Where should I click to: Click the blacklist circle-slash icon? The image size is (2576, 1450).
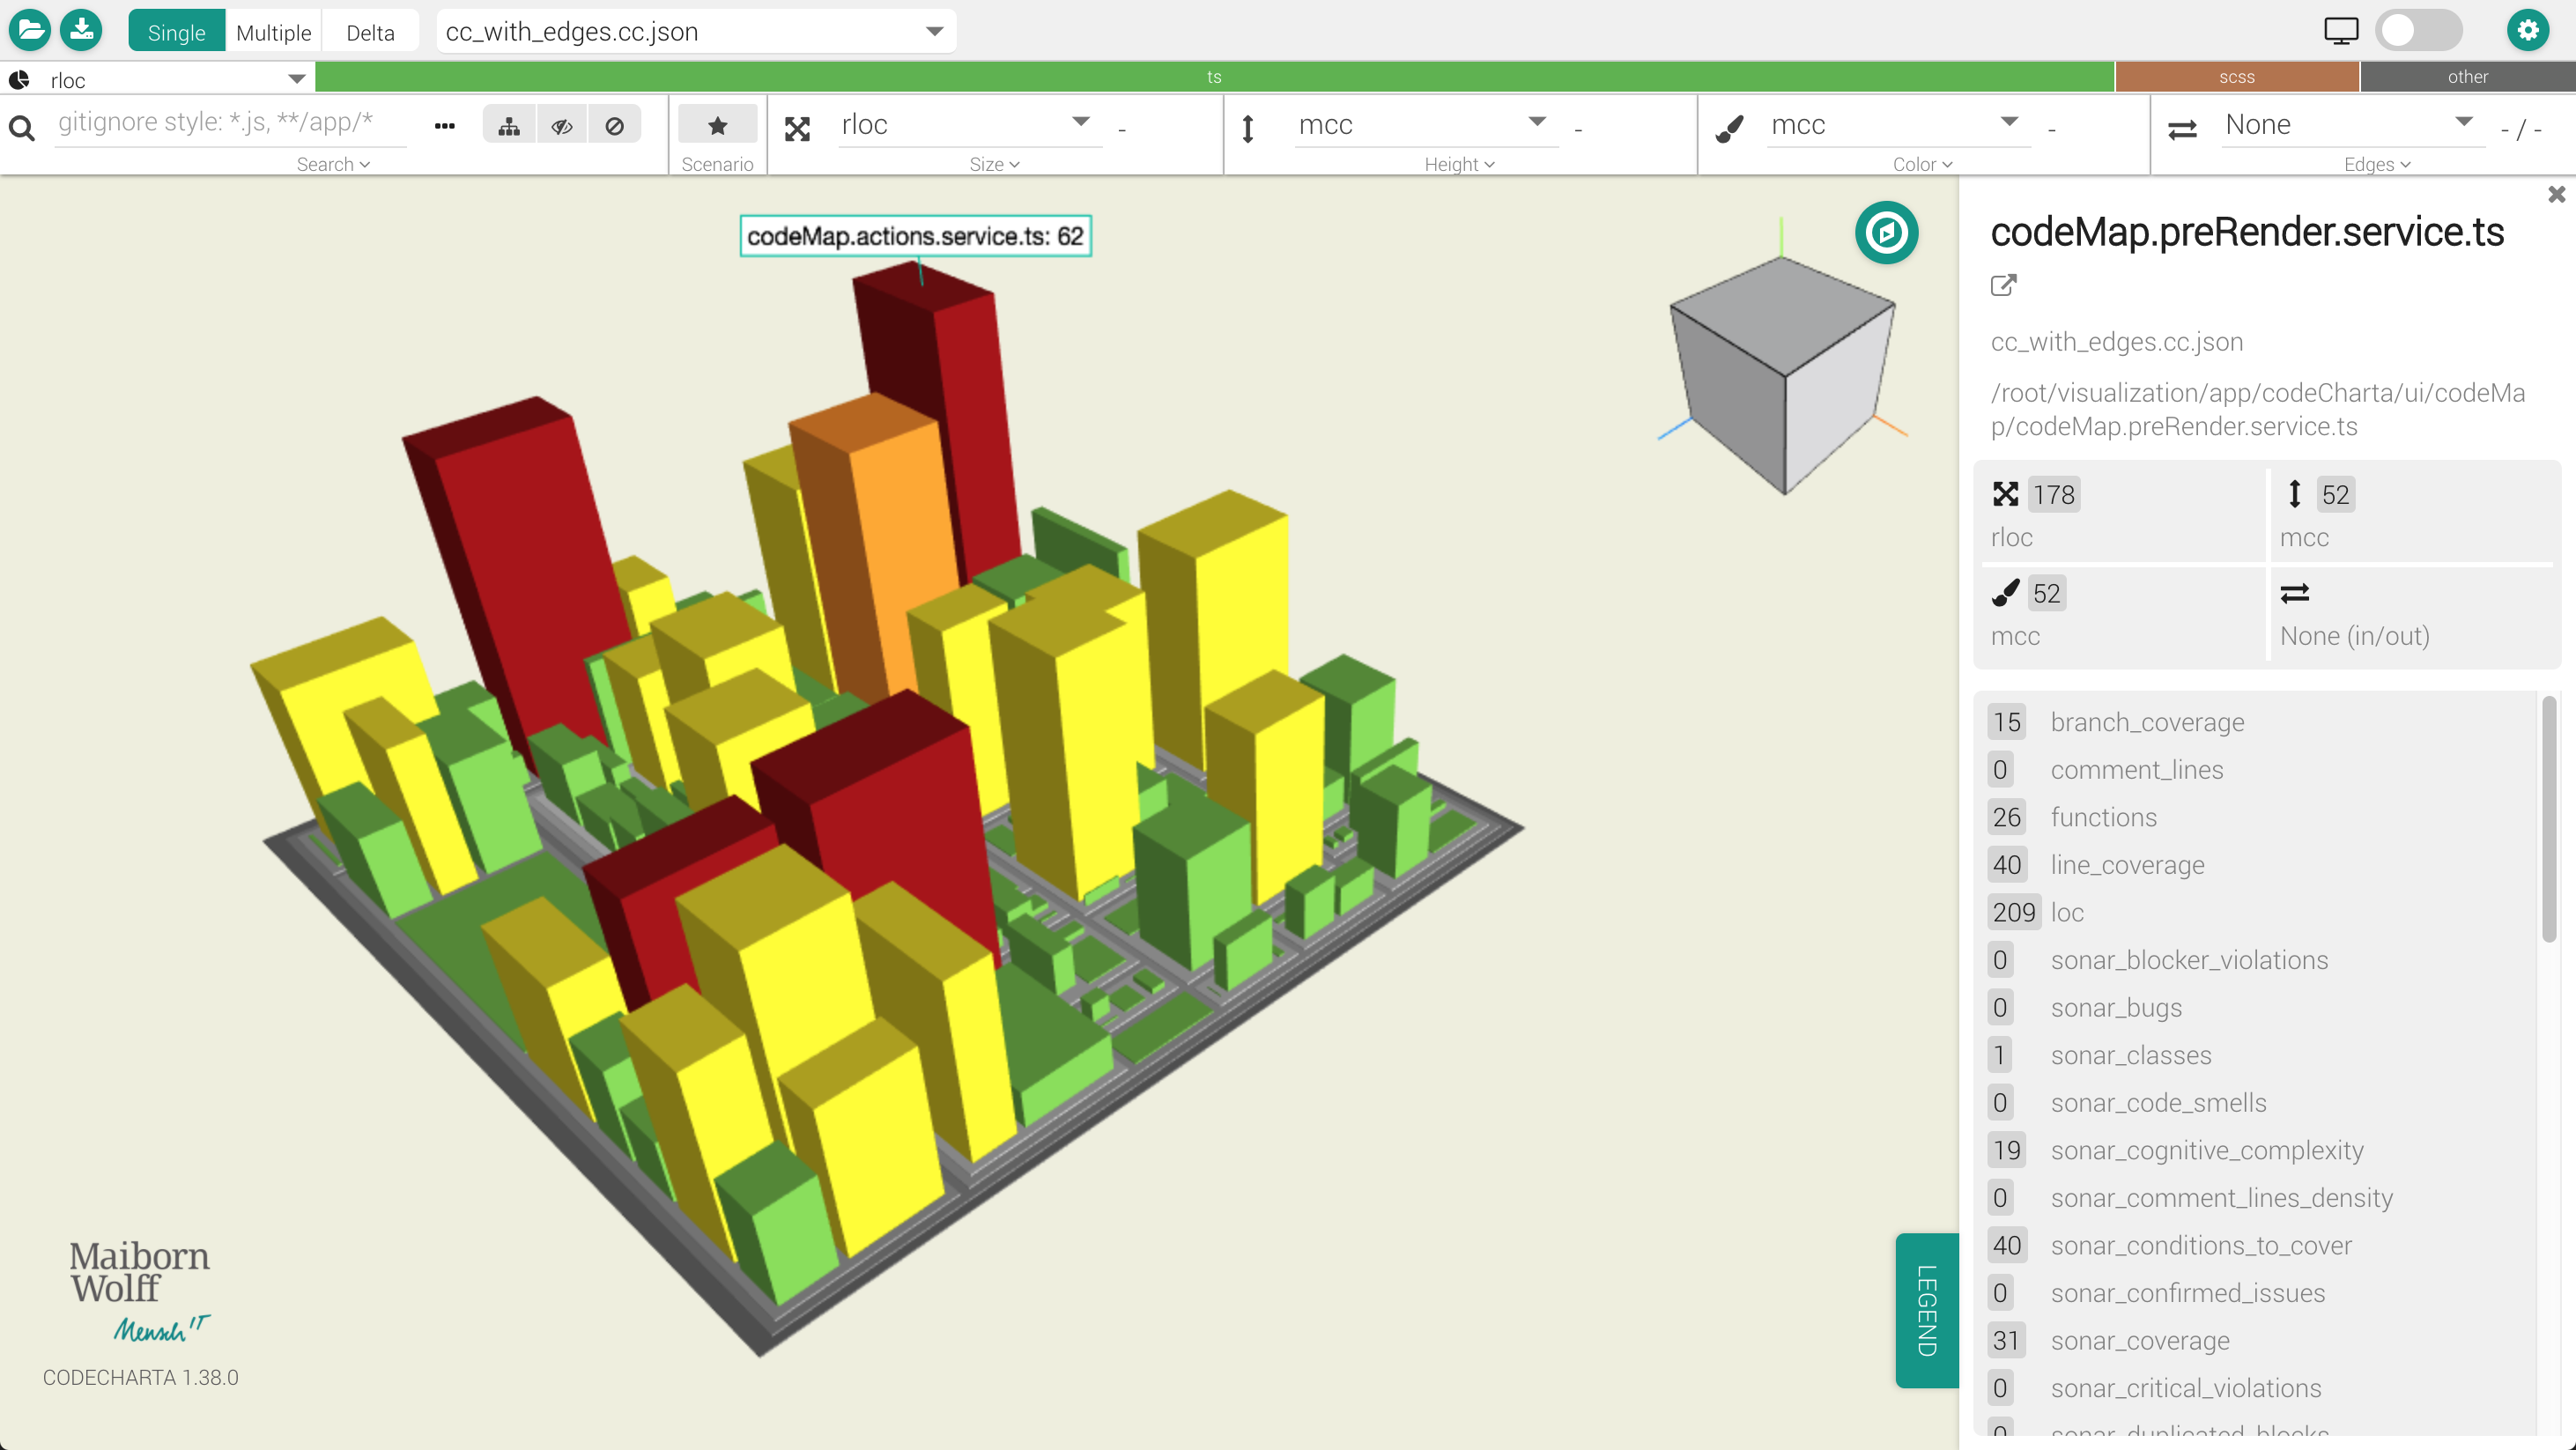614,126
